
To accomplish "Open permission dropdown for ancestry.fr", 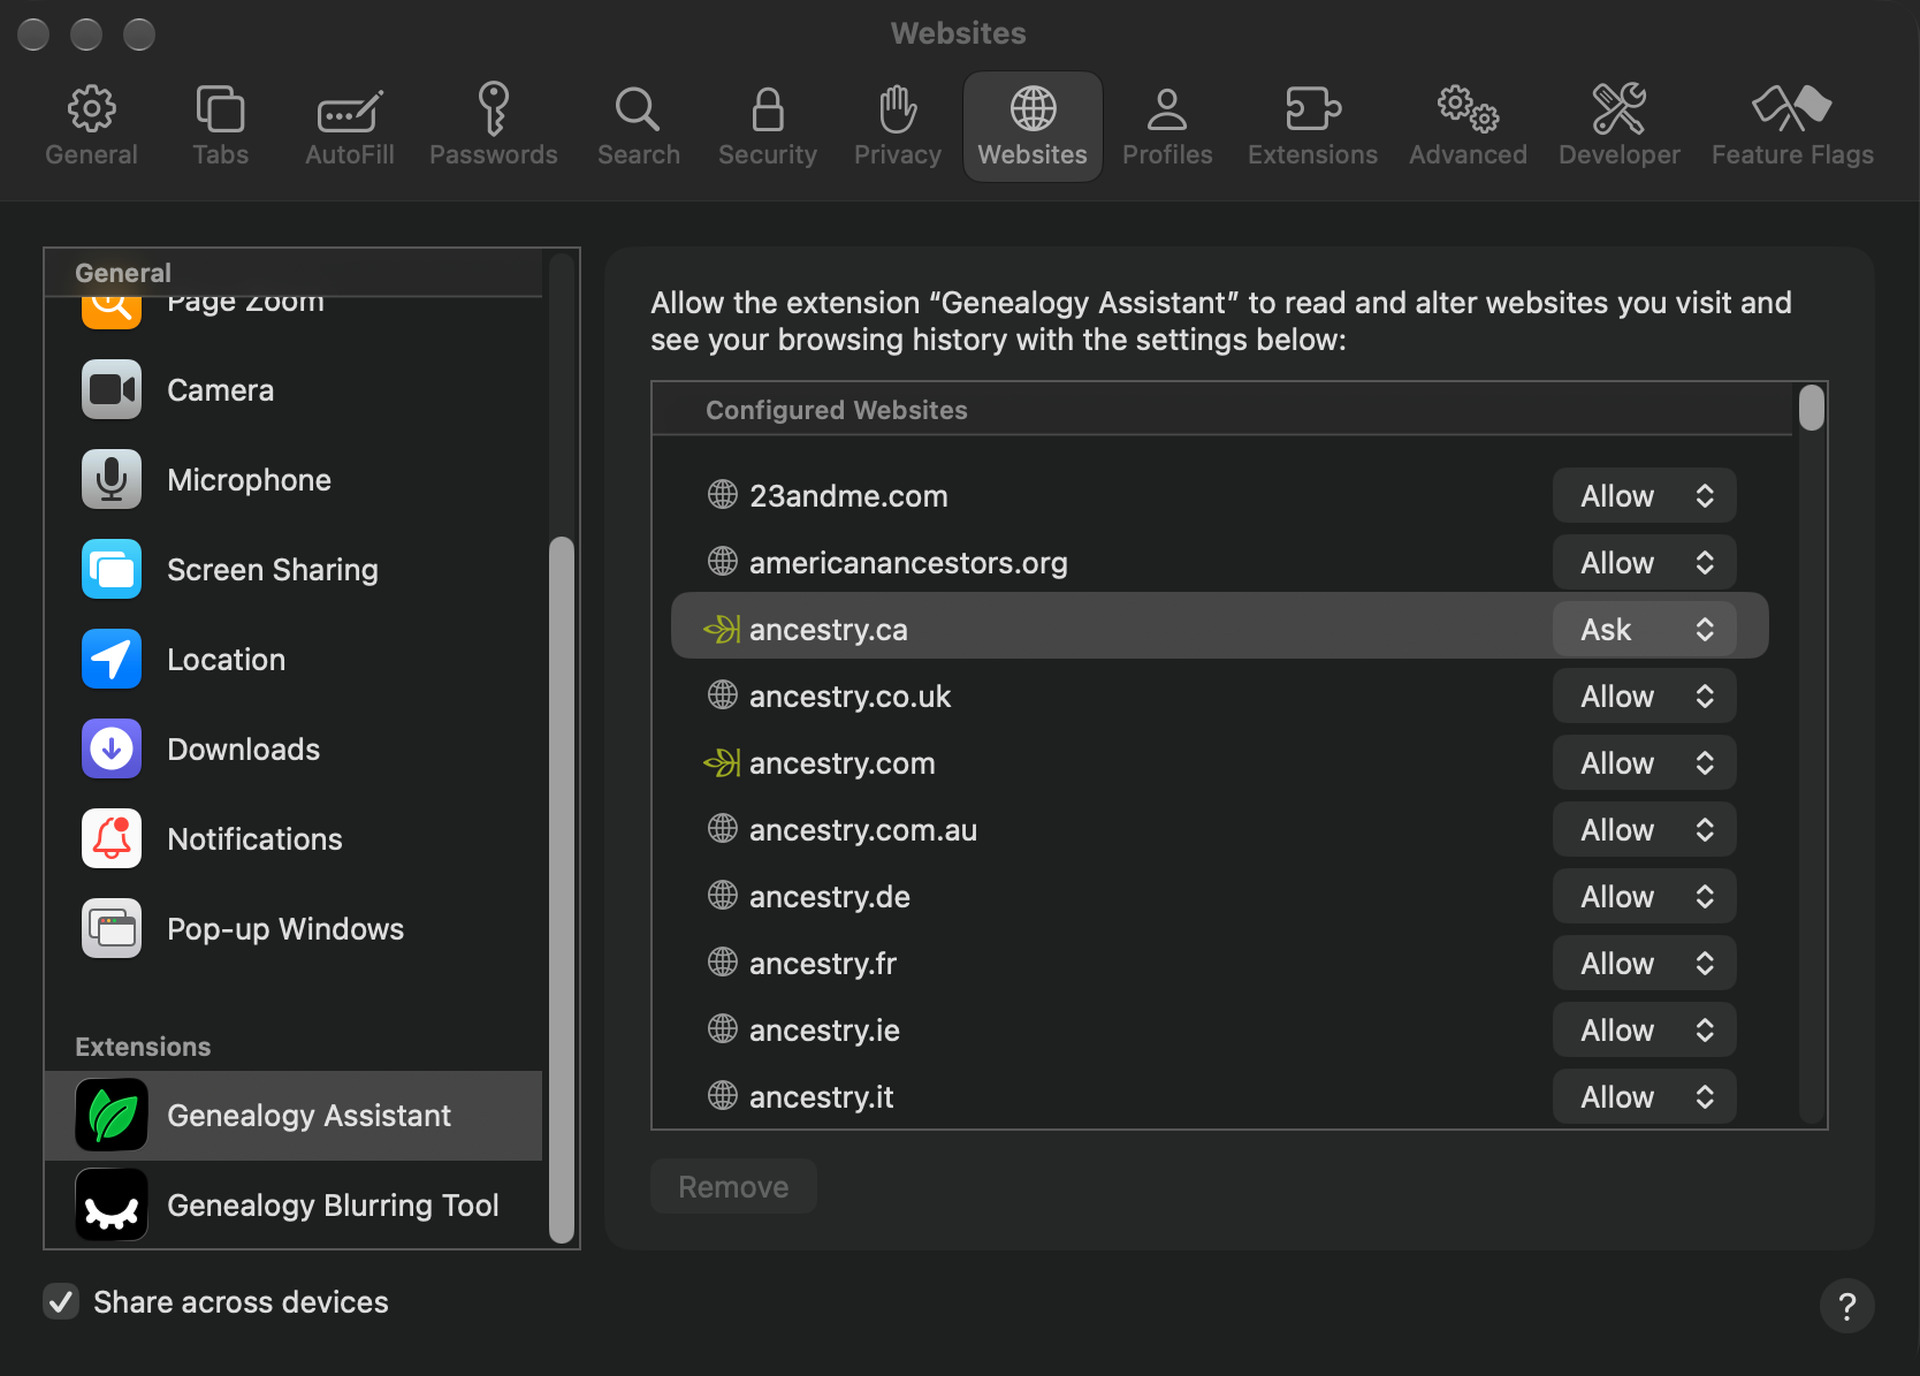I will click(x=1644, y=964).
